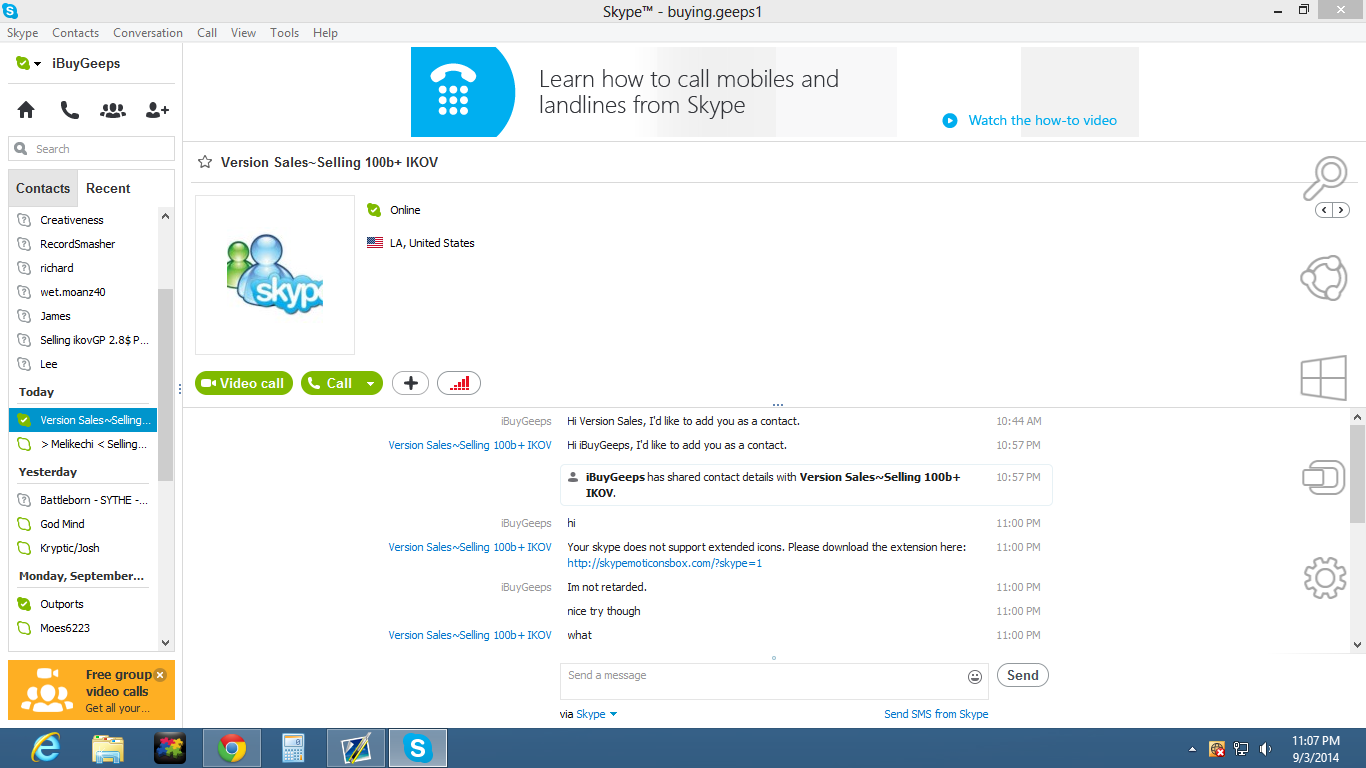Viewport: 1366px width, 768px height.
Task: Open the colorful puzzle taskbar app
Action: pyautogui.click(x=170, y=748)
